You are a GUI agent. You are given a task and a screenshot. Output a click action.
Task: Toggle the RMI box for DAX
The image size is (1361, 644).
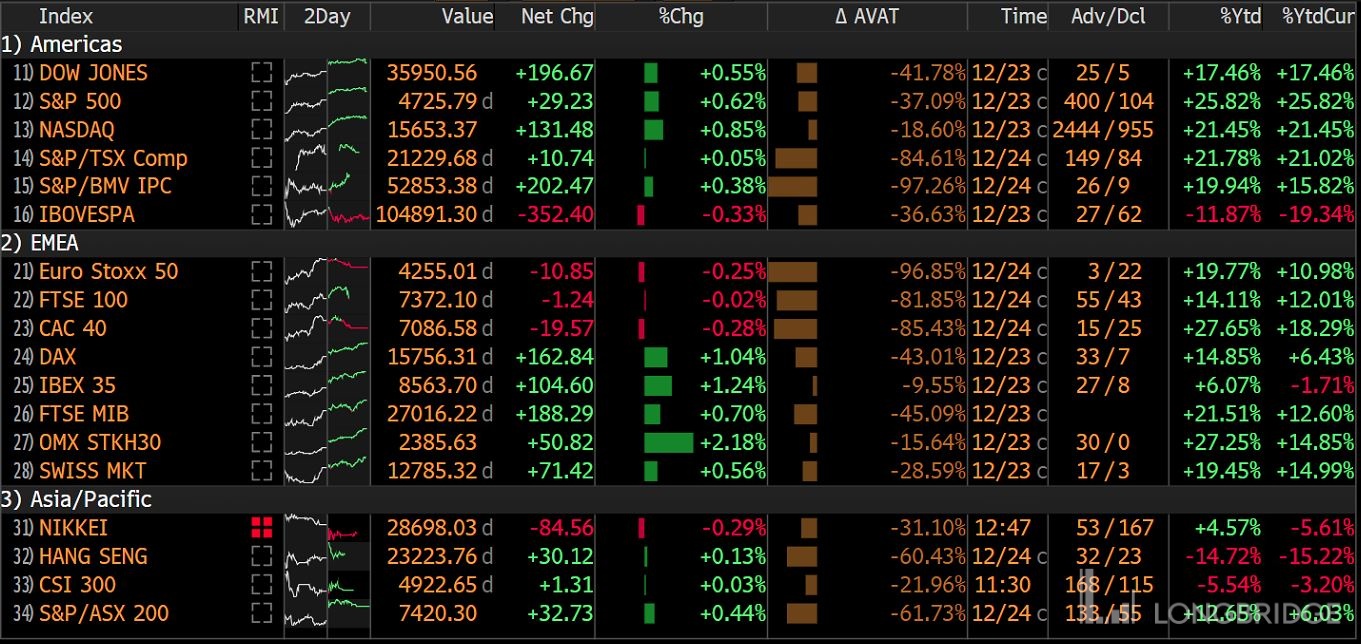(261, 357)
